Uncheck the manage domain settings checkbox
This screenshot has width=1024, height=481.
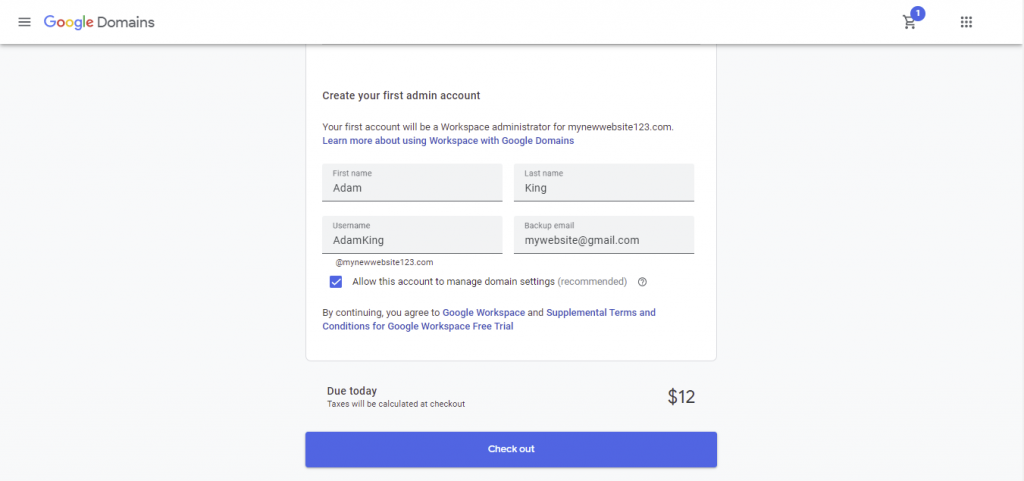pos(336,282)
